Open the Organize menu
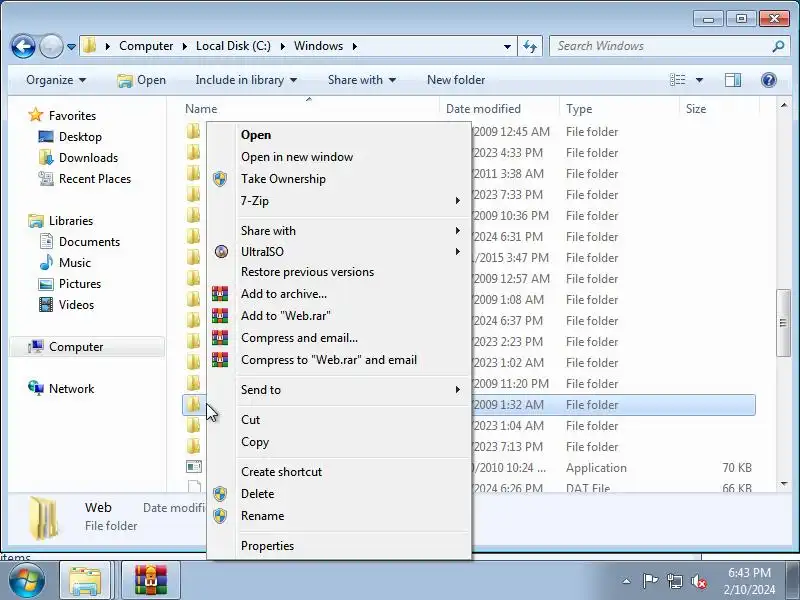800x600 pixels. click(56, 80)
